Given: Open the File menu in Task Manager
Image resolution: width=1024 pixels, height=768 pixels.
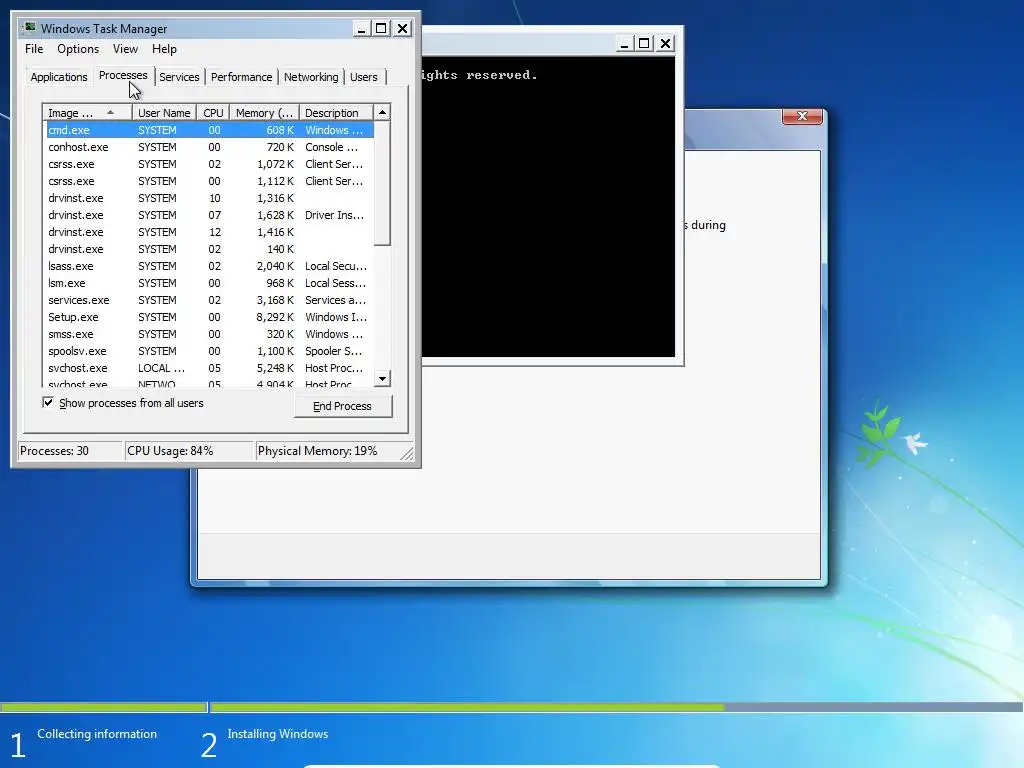Looking at the screenshot, I should click(x=34, y=49).
